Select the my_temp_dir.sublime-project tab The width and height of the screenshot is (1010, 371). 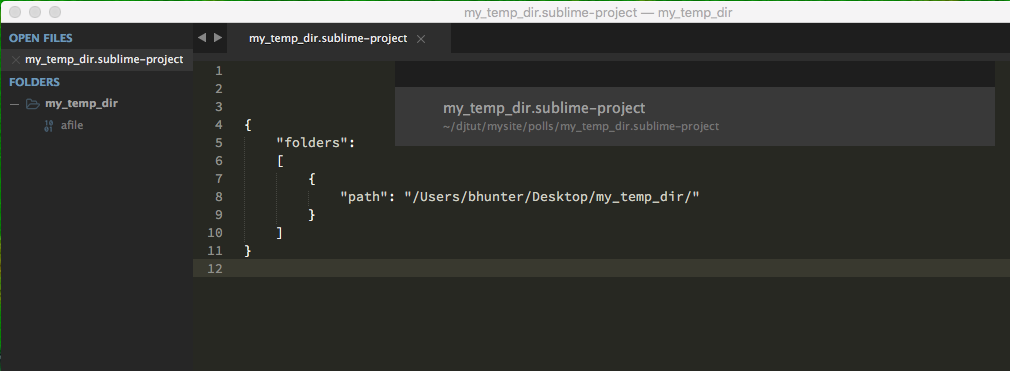(328, 39)
